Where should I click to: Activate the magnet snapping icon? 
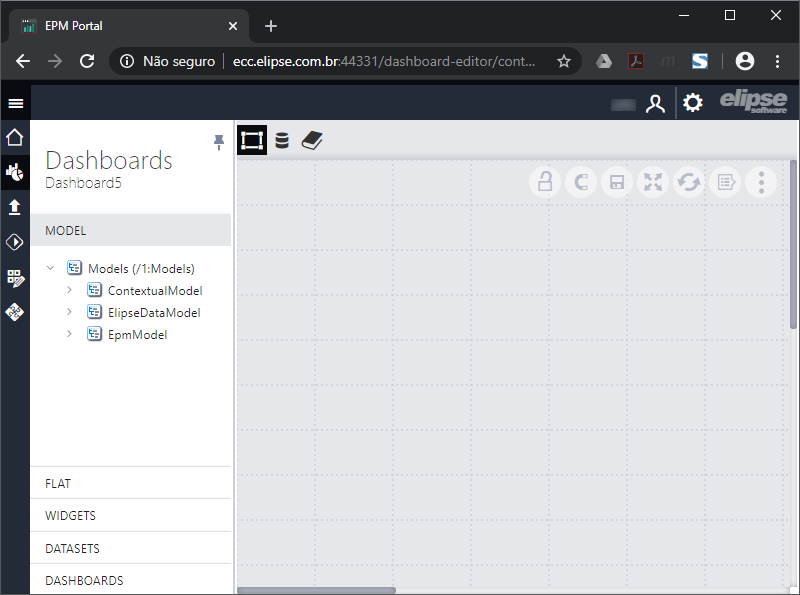[x=581, y=182]
